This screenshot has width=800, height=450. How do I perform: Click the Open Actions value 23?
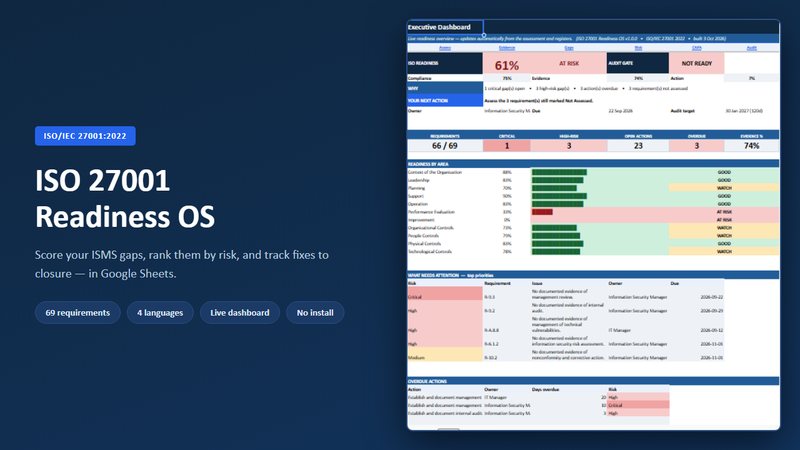[638, 146]
